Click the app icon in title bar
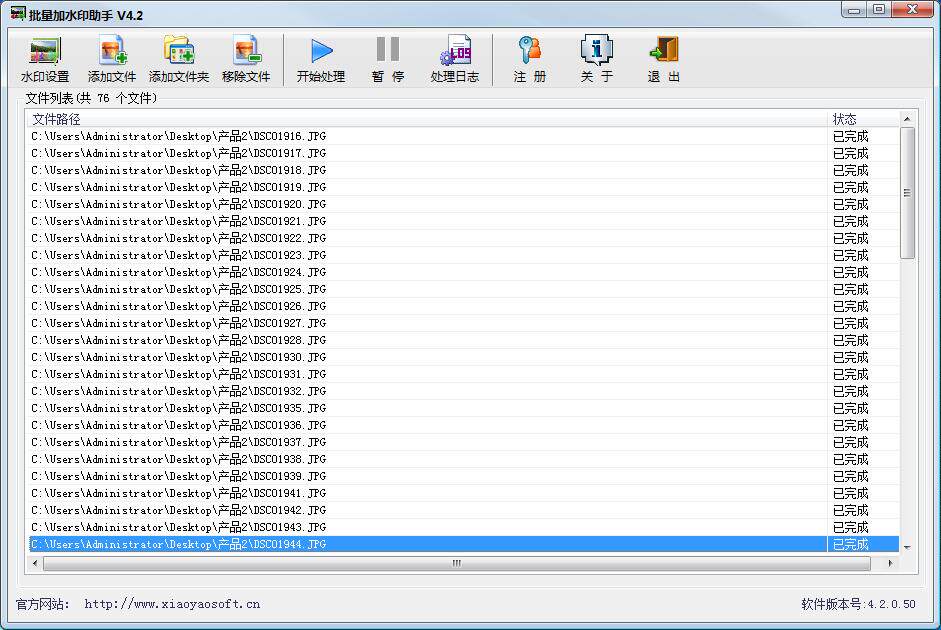941x630 pixels. 18,13
